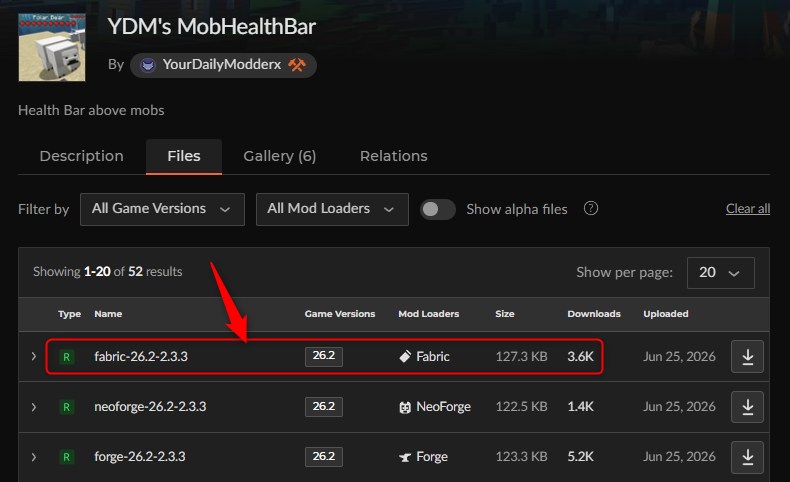Download the fabric-26.2-2.3.3 file
Image resolution: width=790 pixels, height=482 pixels.
747,357
